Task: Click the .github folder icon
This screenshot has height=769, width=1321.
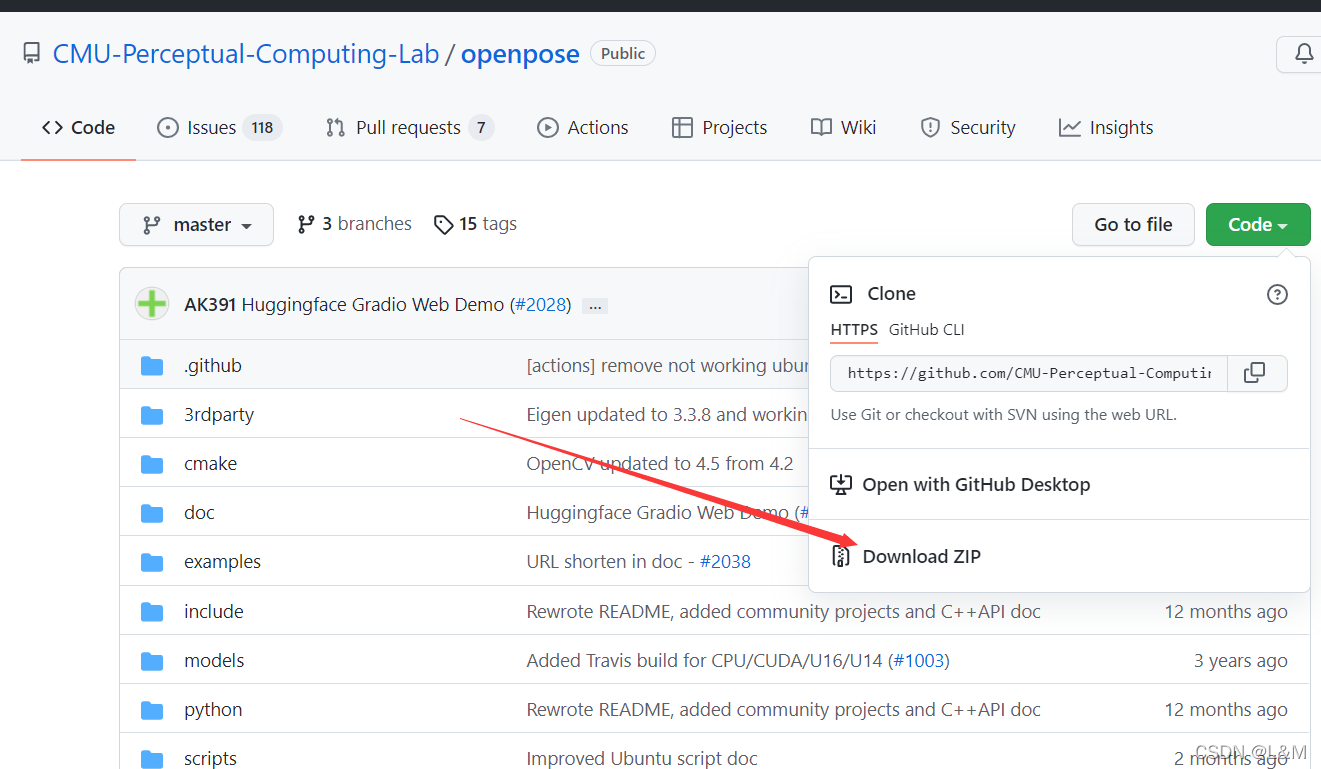Action: (152, 365)
